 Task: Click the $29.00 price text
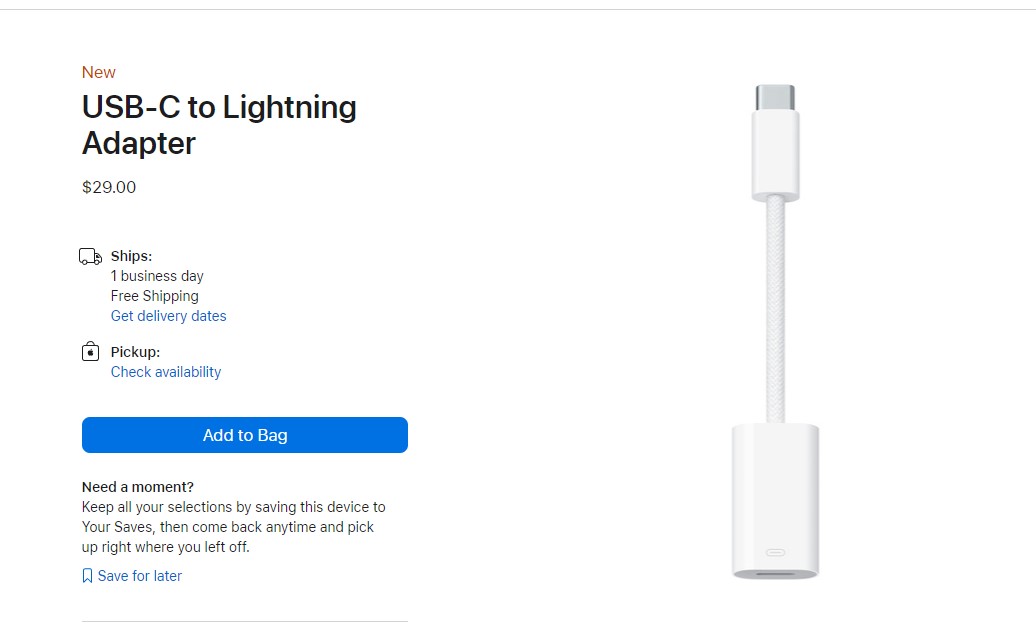click(109, 187)
